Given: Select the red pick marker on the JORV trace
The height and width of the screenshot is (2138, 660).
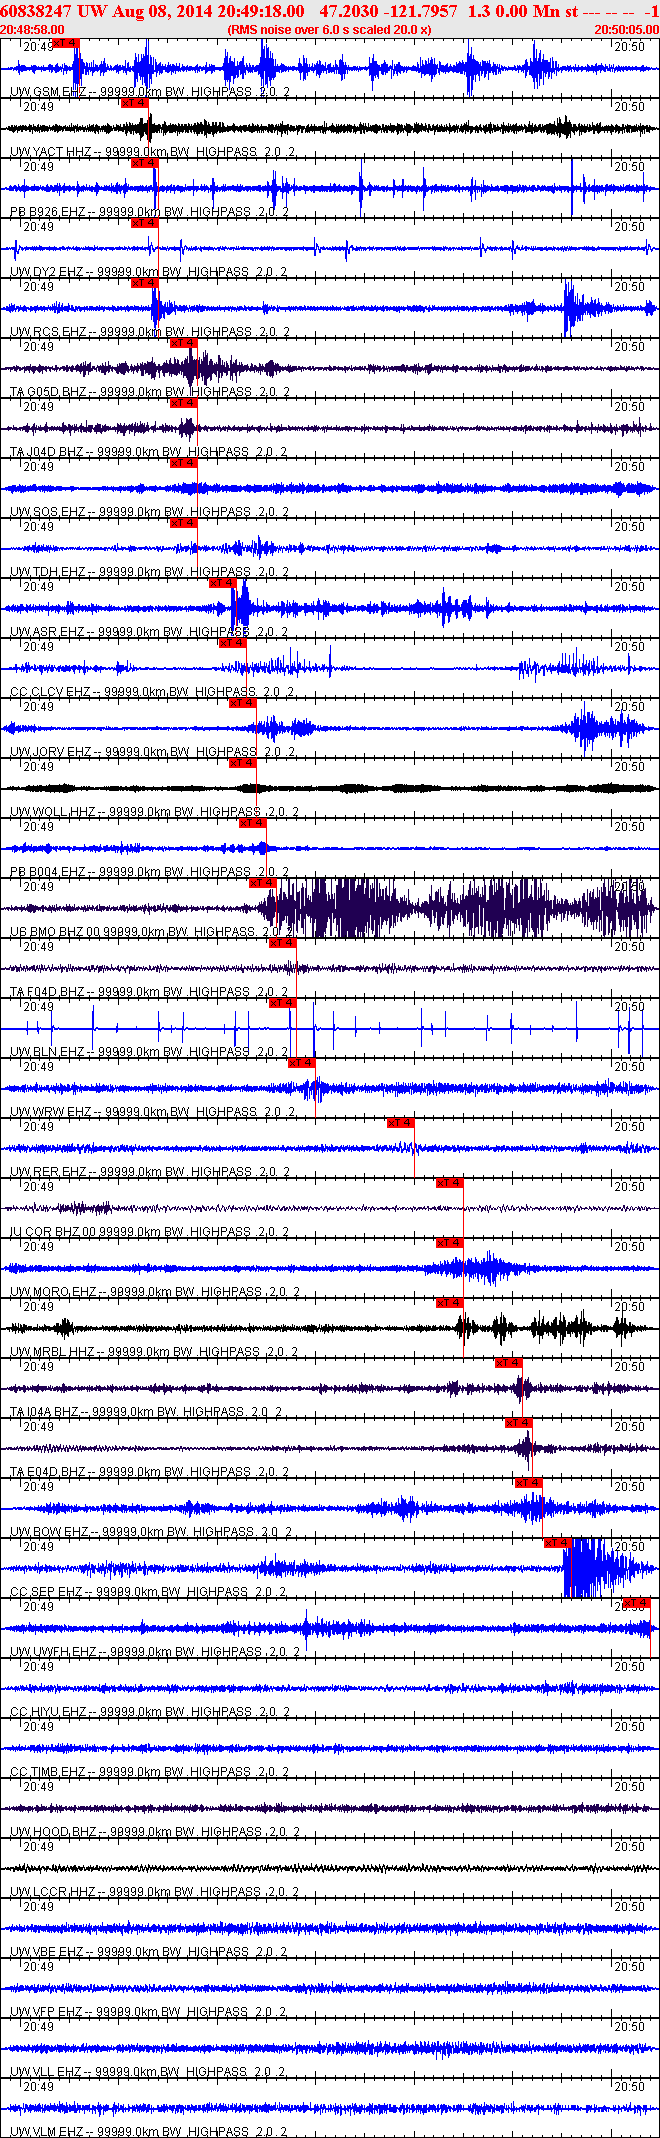Looking at the screenshot, I should tap(242, 703).
